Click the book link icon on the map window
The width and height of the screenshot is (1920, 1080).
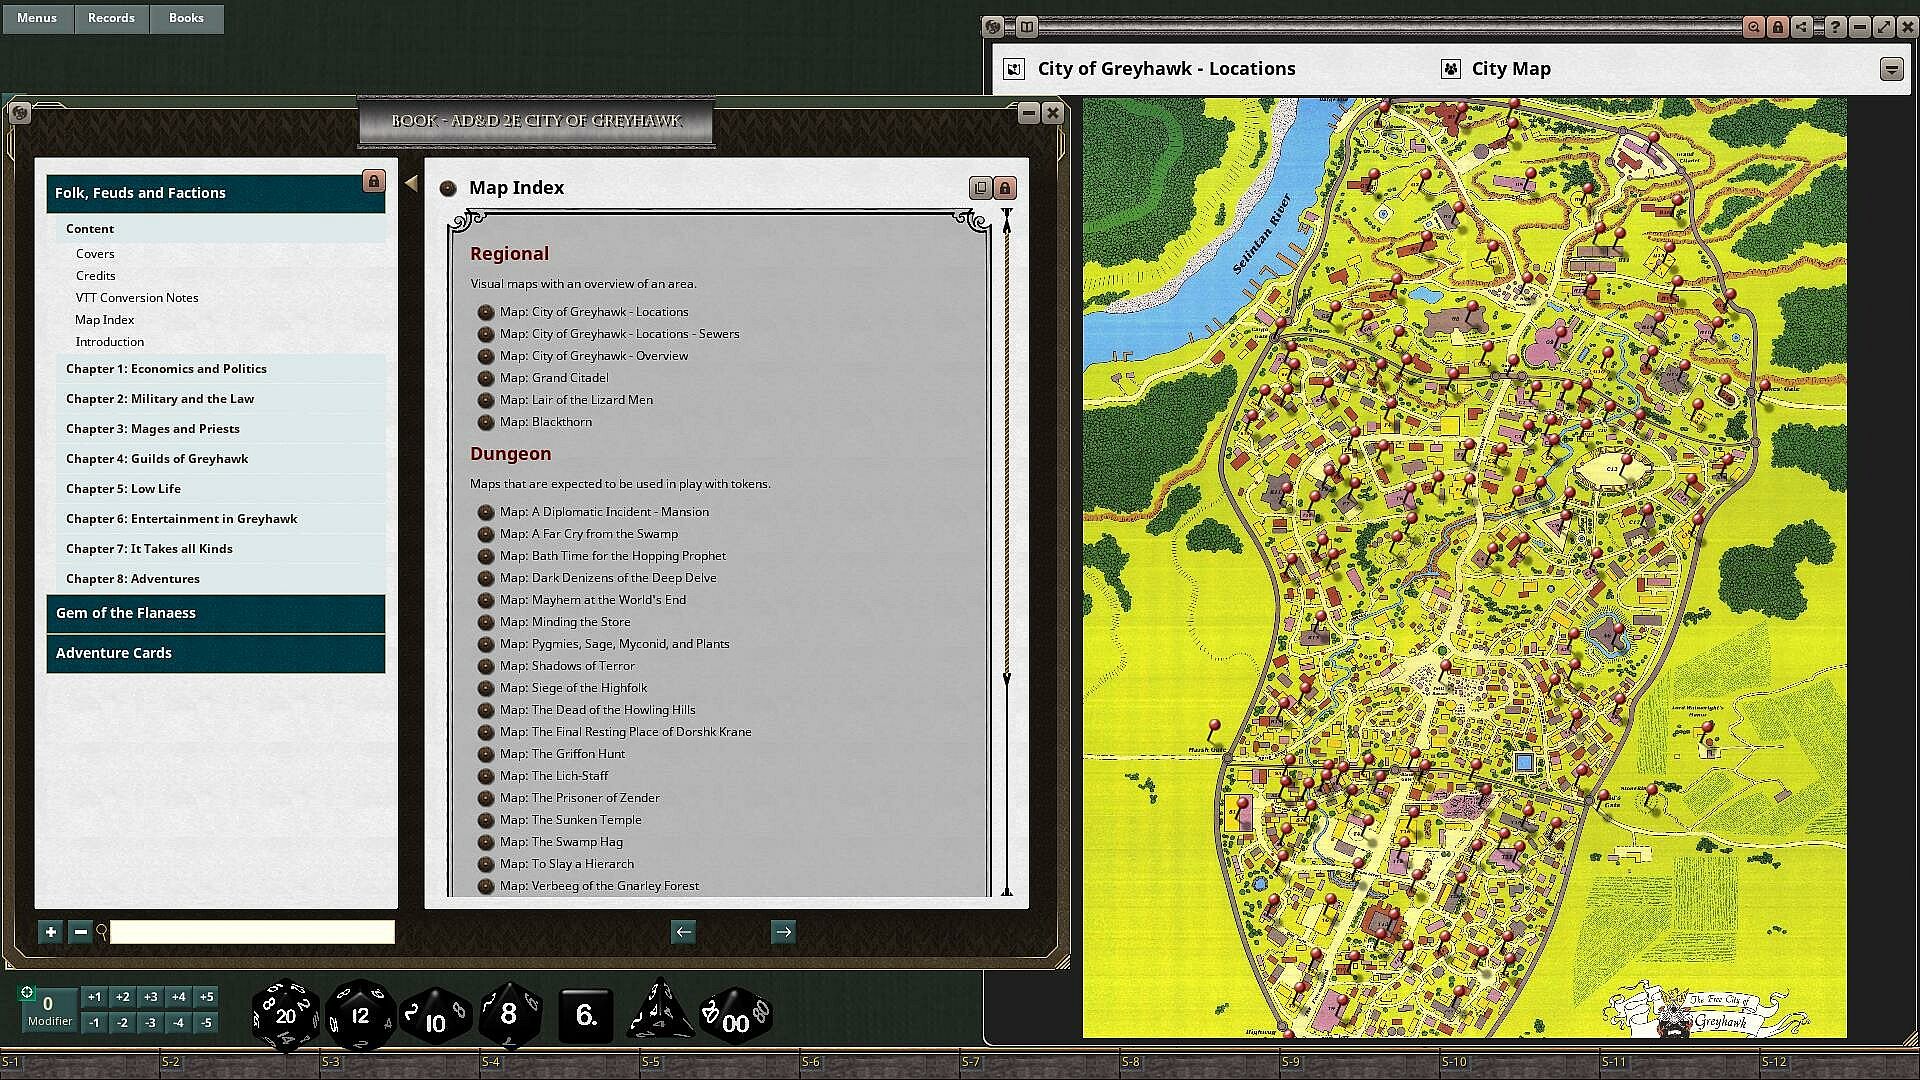click(1026, 27)
